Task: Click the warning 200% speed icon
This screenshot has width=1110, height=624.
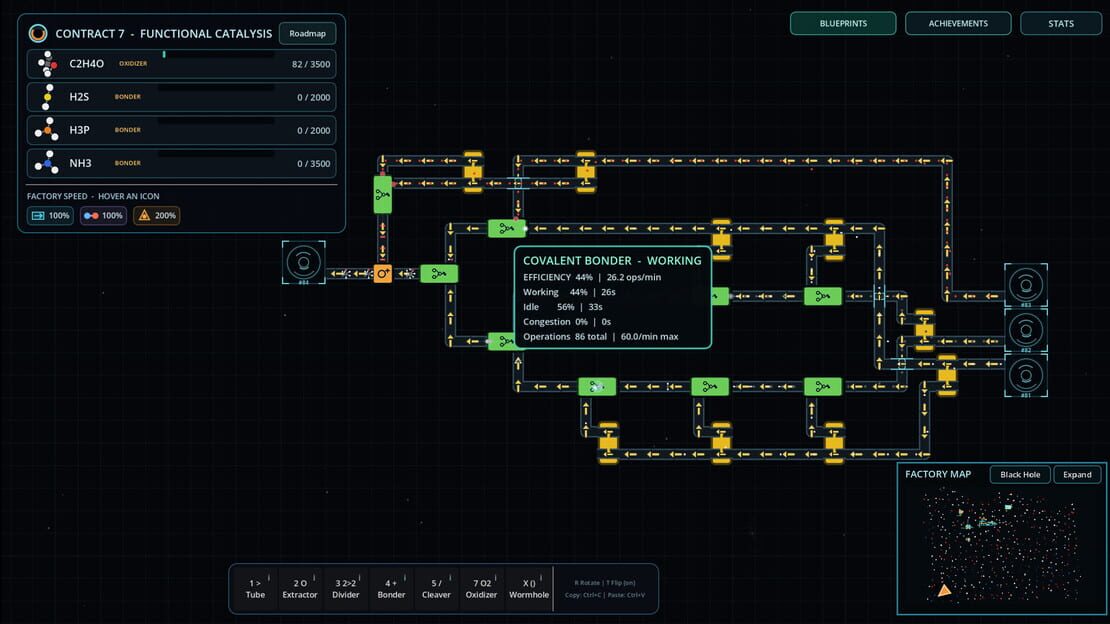Action: click(x=156, y=215)
